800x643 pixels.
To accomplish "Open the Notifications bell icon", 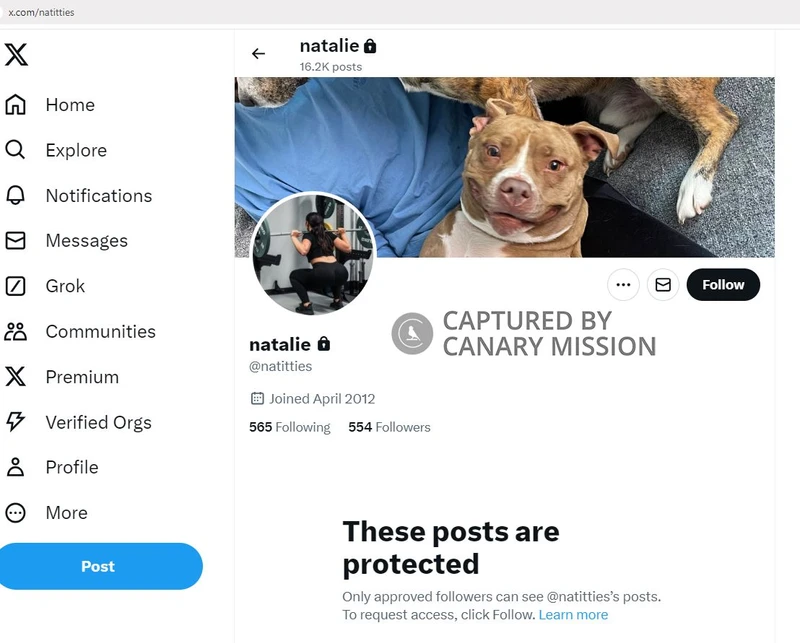I will click(16, 196).
